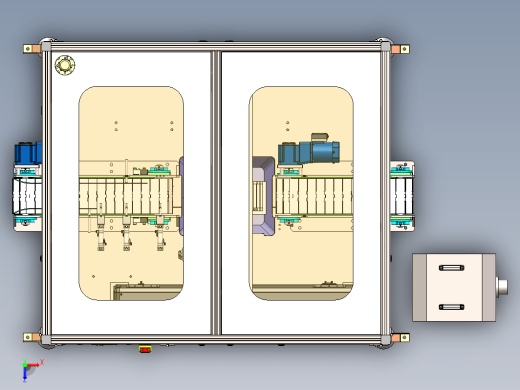Select the conveyor end protruding from the right frame
The height and width of the screenshot is (390, 520).
point(402,196)
